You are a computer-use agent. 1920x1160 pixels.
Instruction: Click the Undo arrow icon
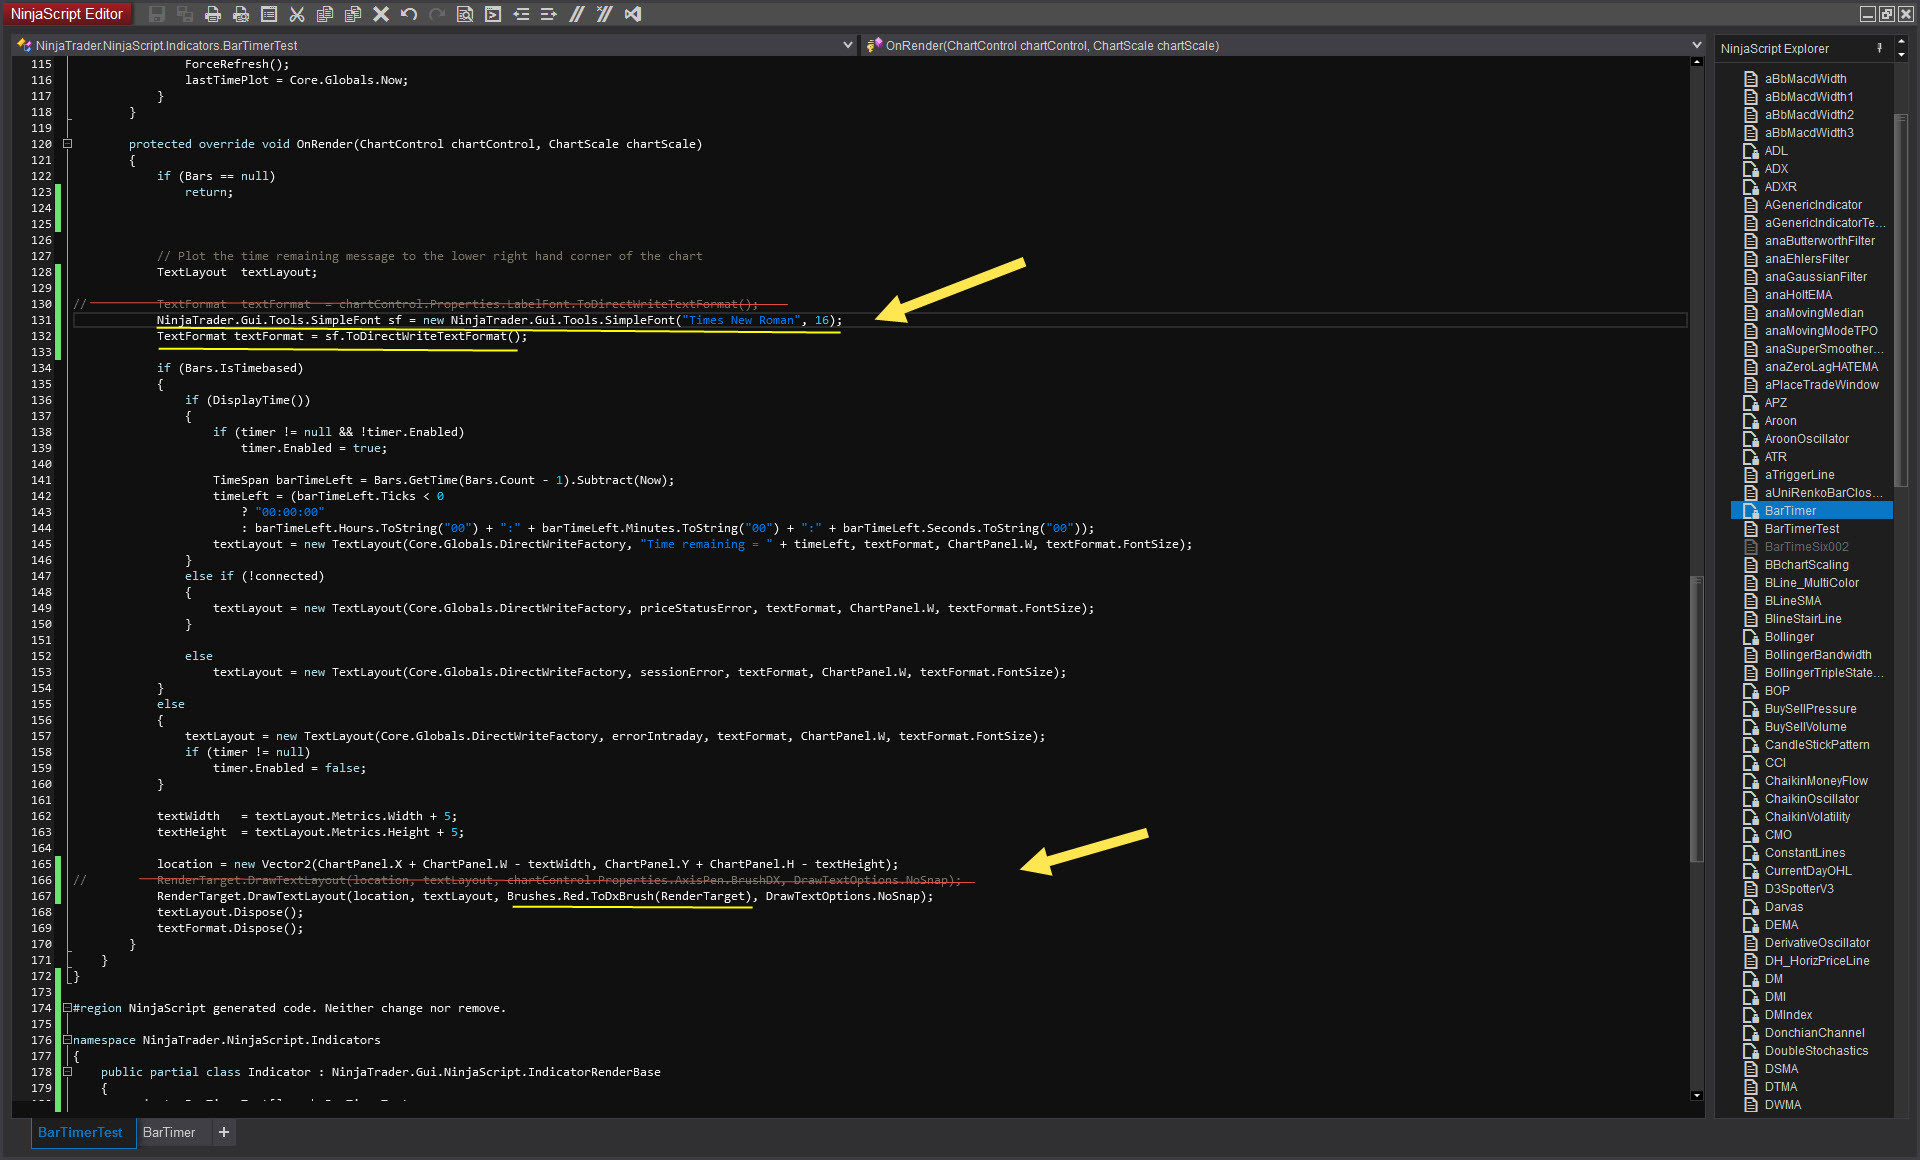(409, 14)
